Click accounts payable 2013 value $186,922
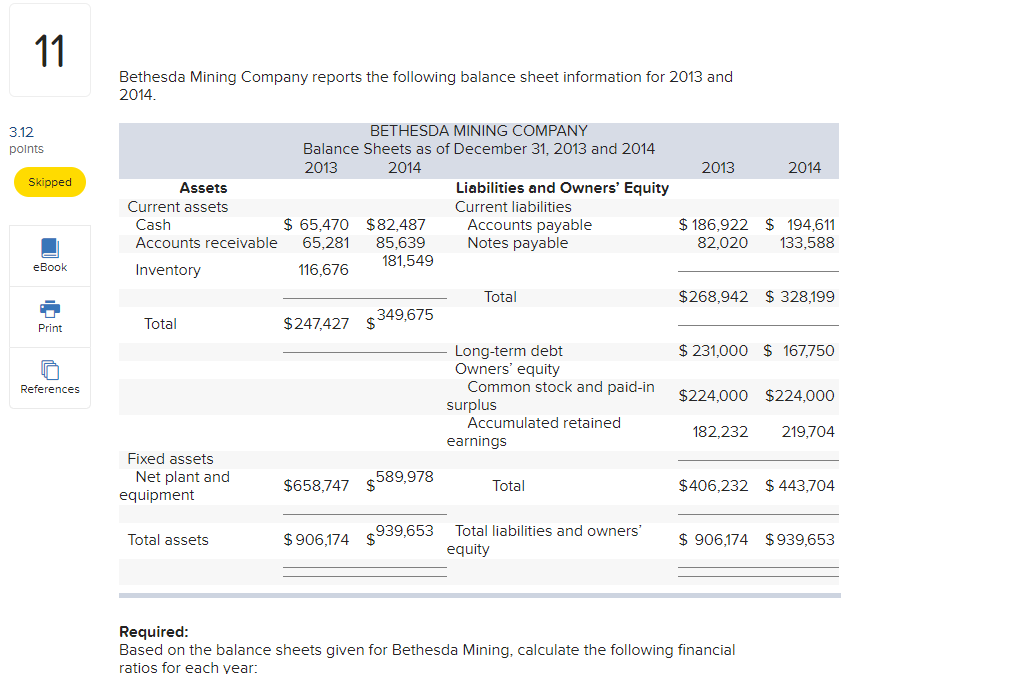 [x=713, y=225]
